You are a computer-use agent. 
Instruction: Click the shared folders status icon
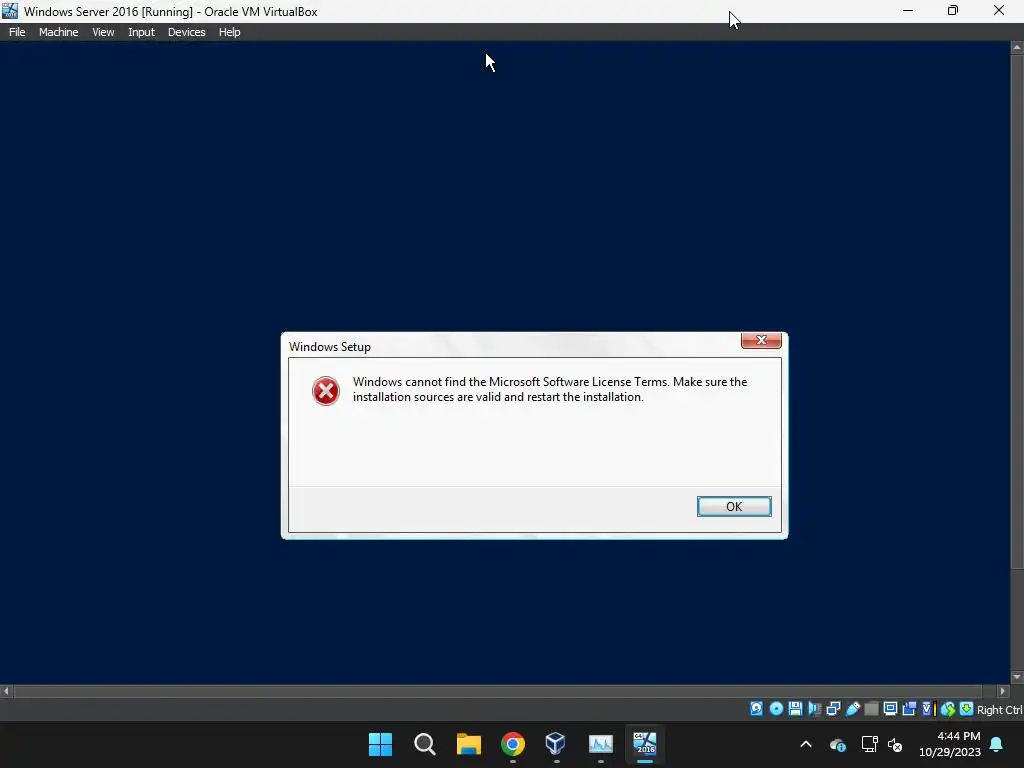coord(871,709)
